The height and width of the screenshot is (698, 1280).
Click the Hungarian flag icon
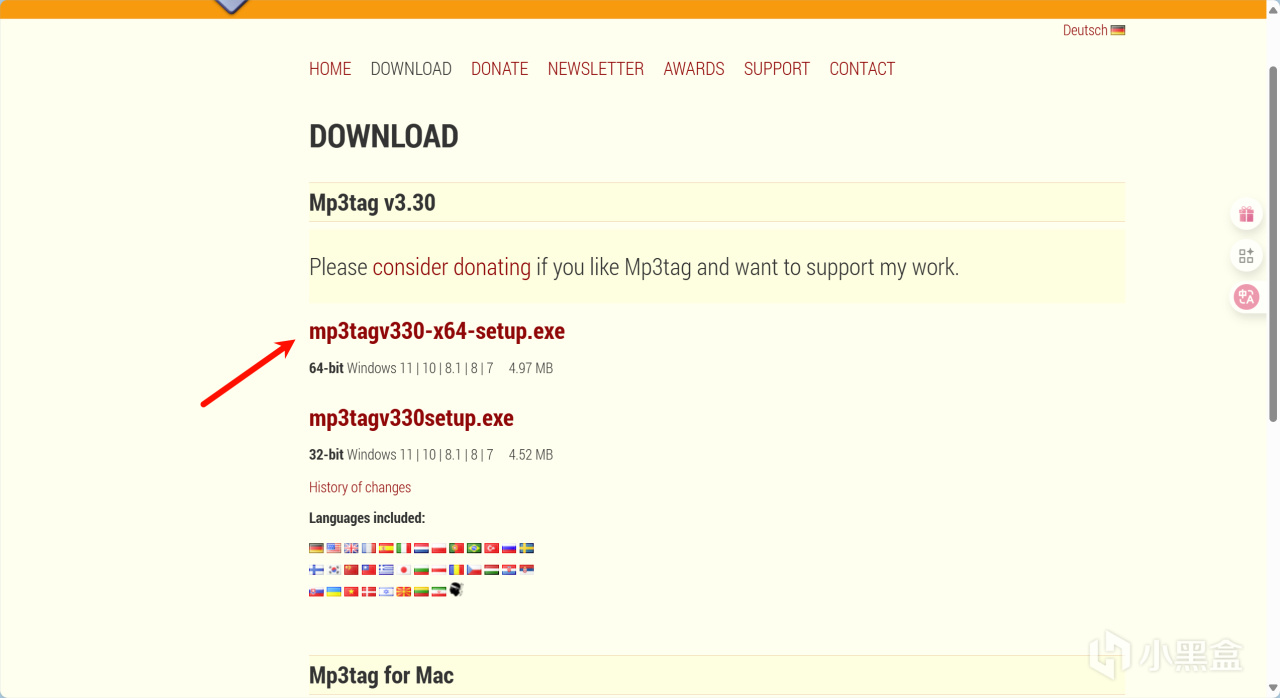(491, 570)
